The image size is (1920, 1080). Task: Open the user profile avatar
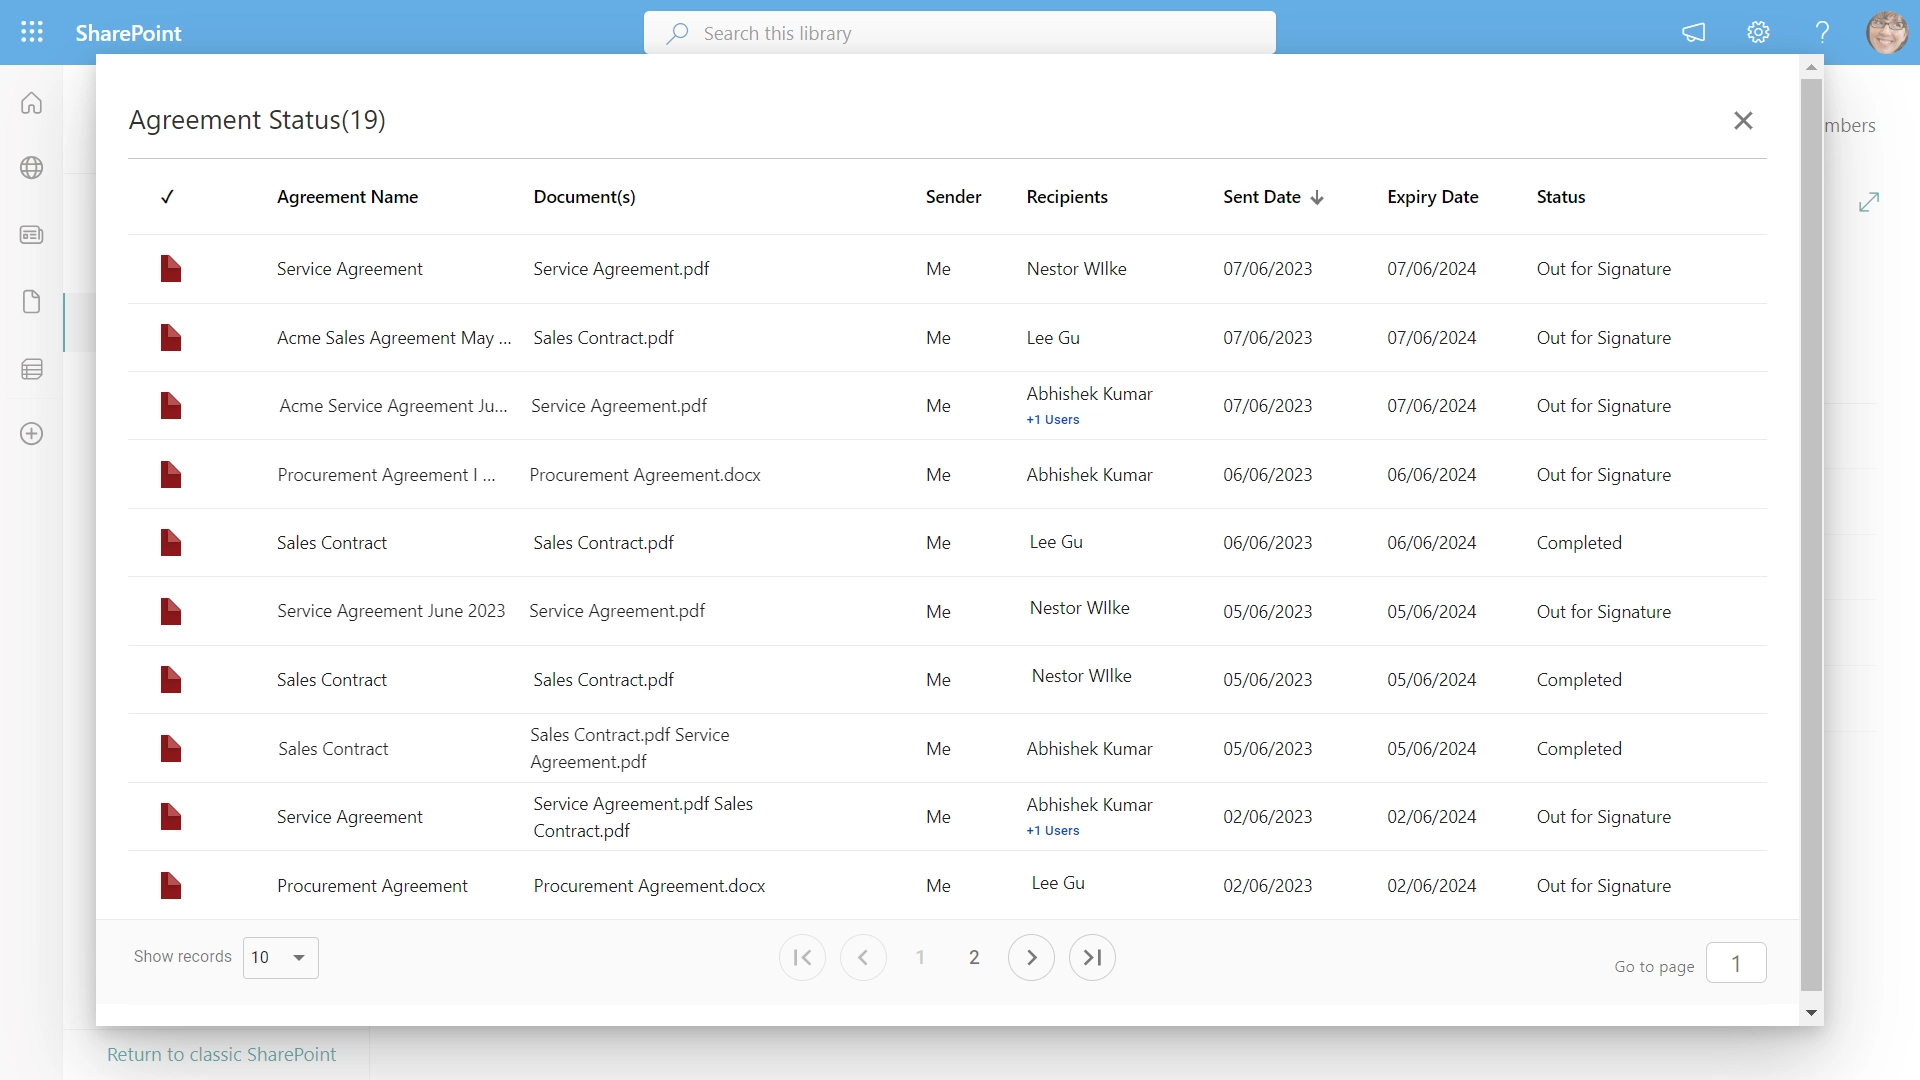point(1887,33)
